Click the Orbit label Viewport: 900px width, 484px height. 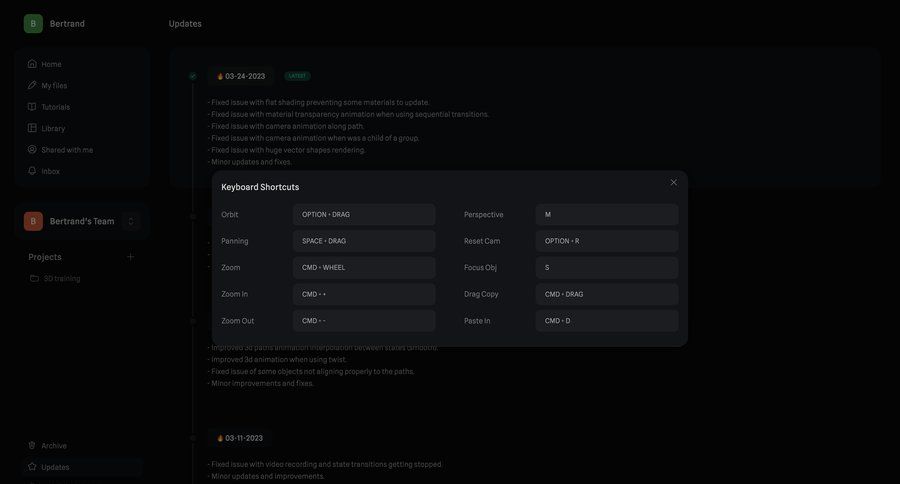[230, 214]
